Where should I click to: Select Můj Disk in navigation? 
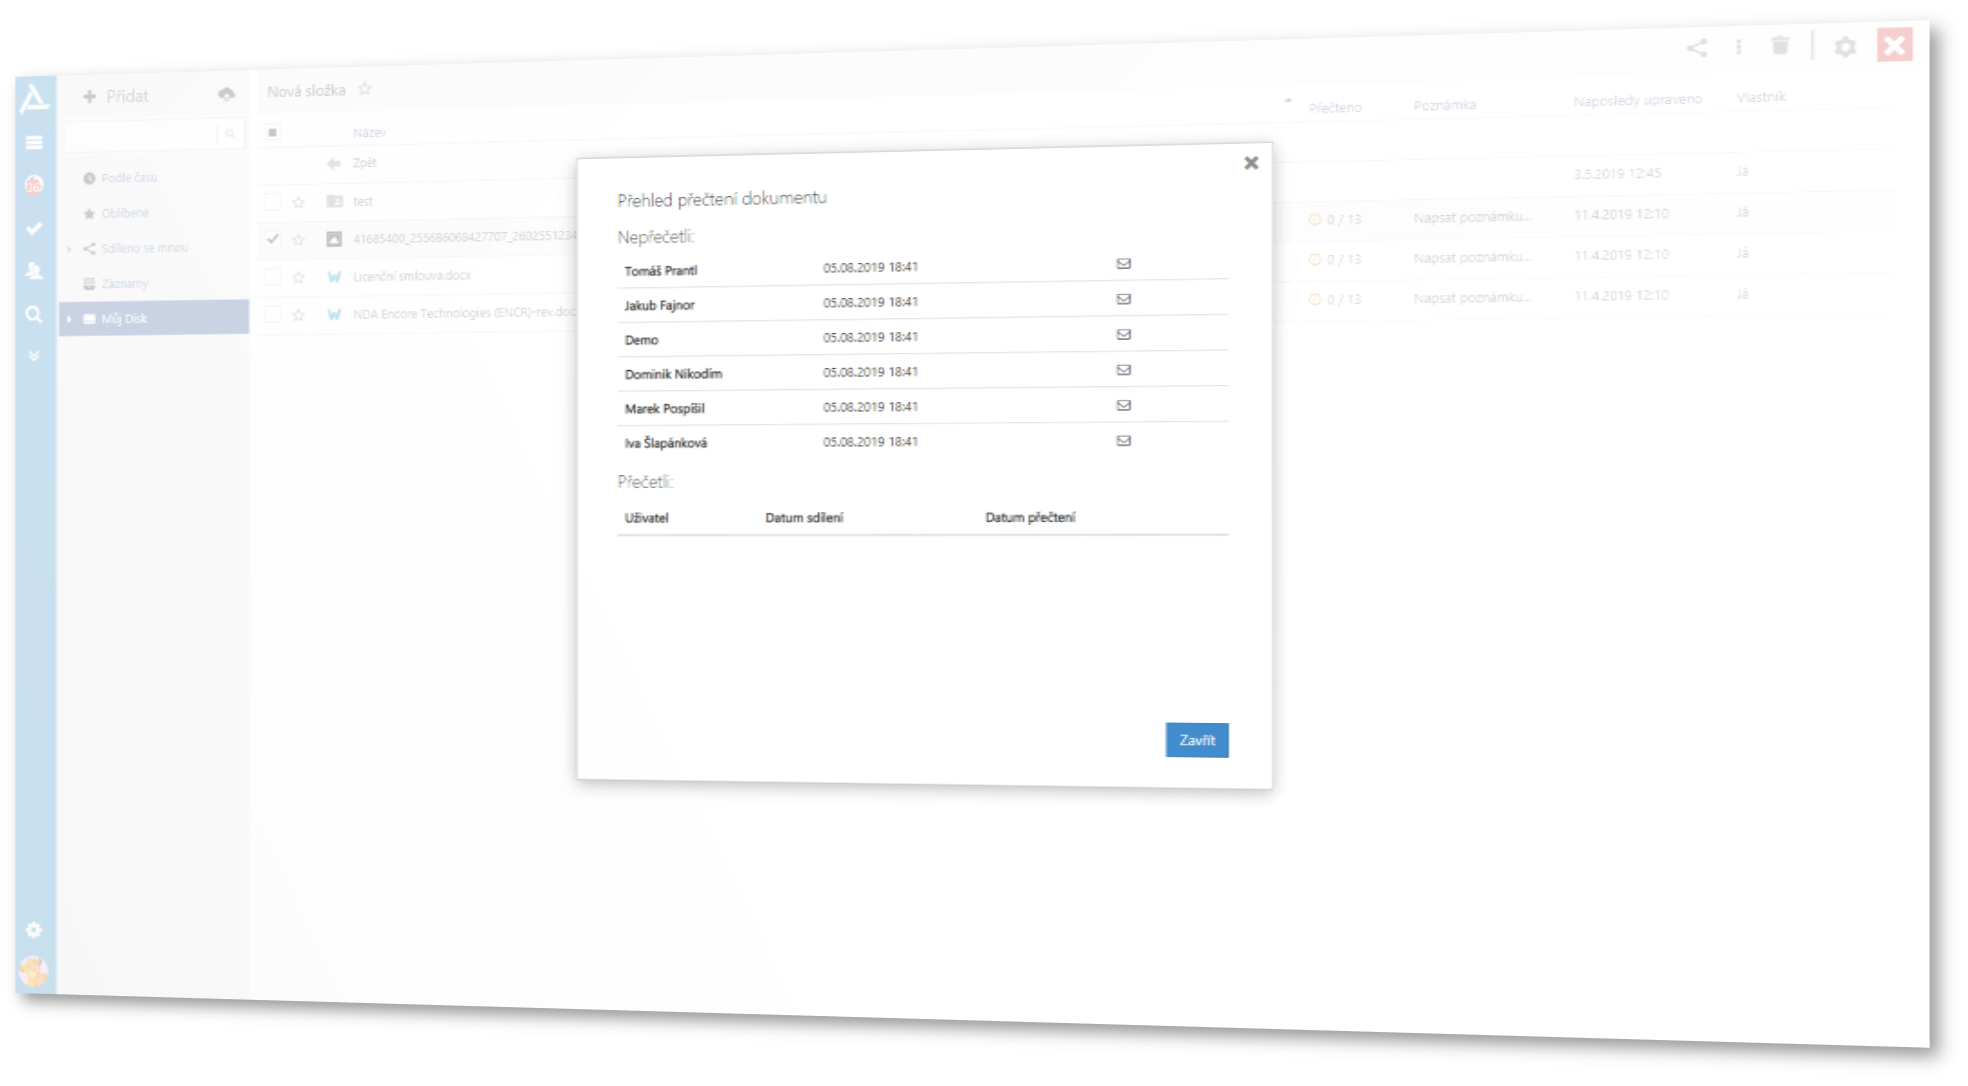coord(153,319)
